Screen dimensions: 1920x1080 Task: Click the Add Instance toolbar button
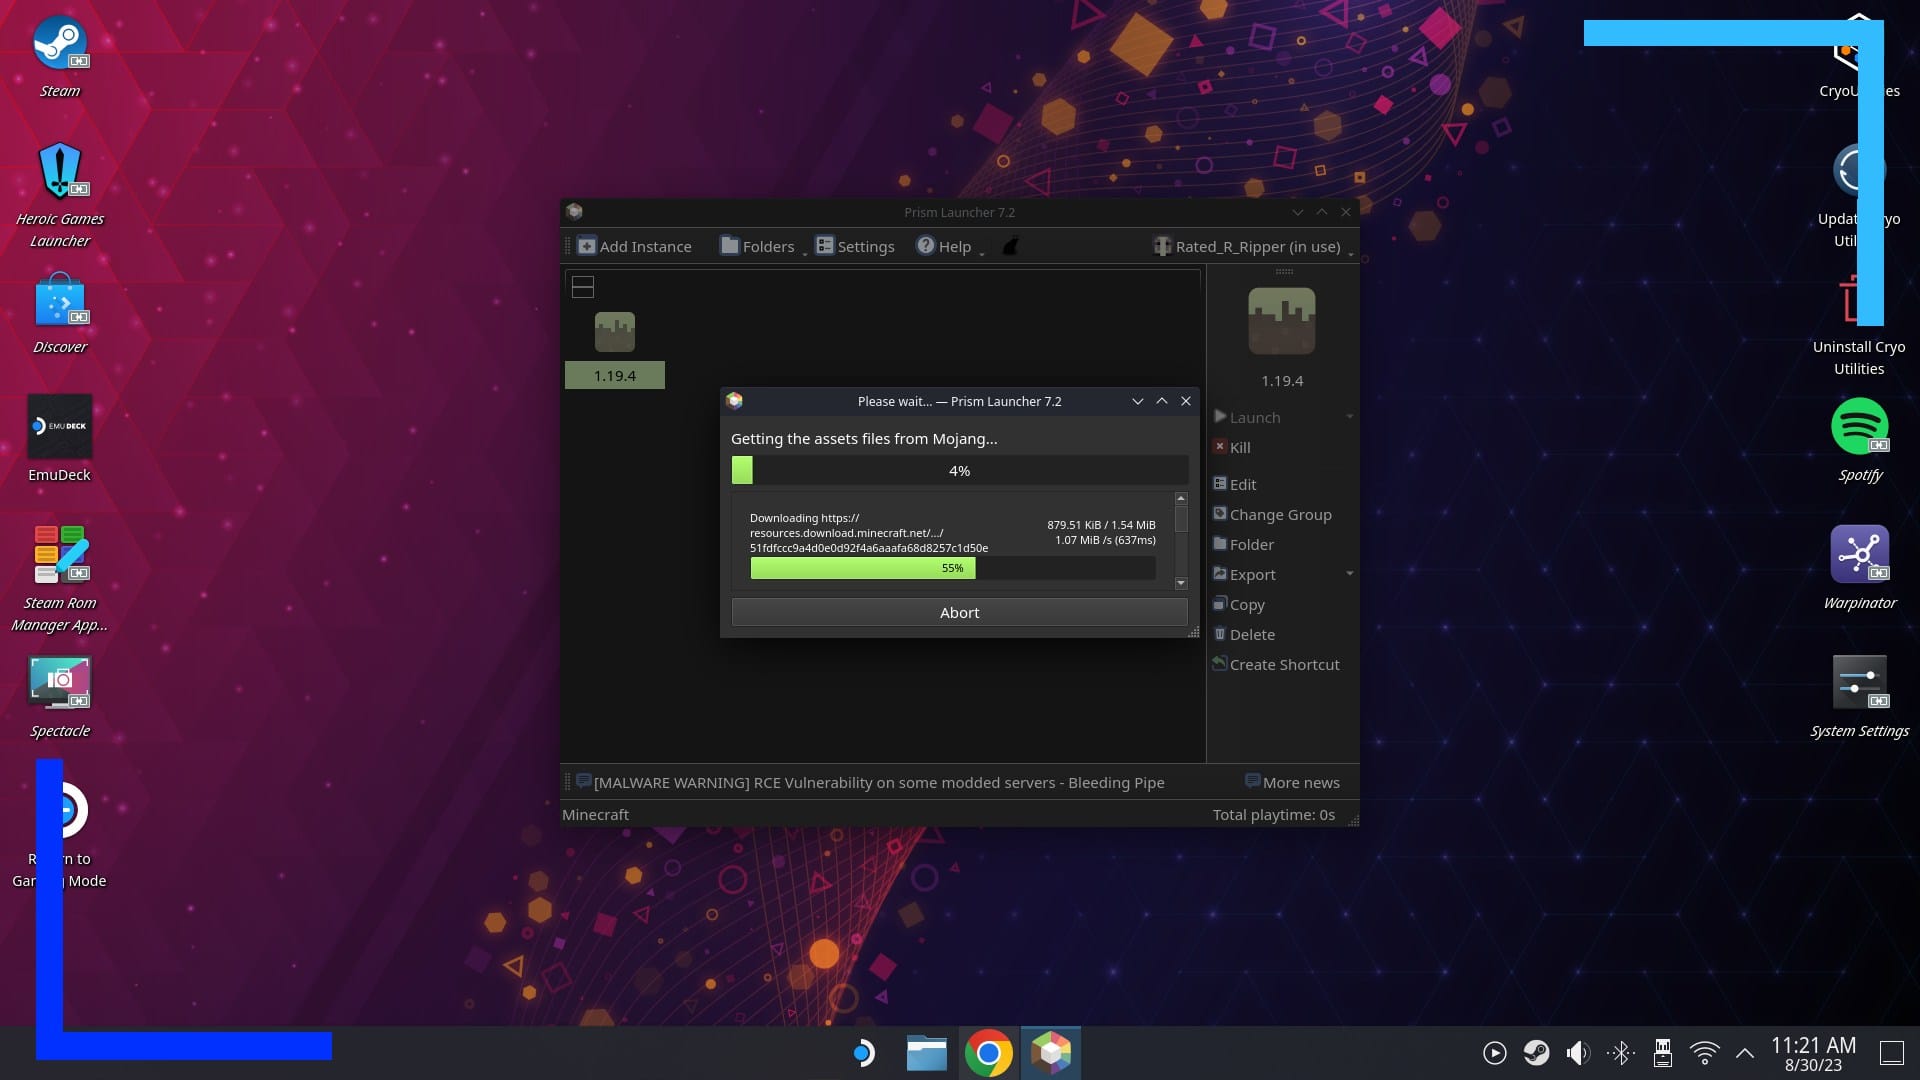coord(635,246)
